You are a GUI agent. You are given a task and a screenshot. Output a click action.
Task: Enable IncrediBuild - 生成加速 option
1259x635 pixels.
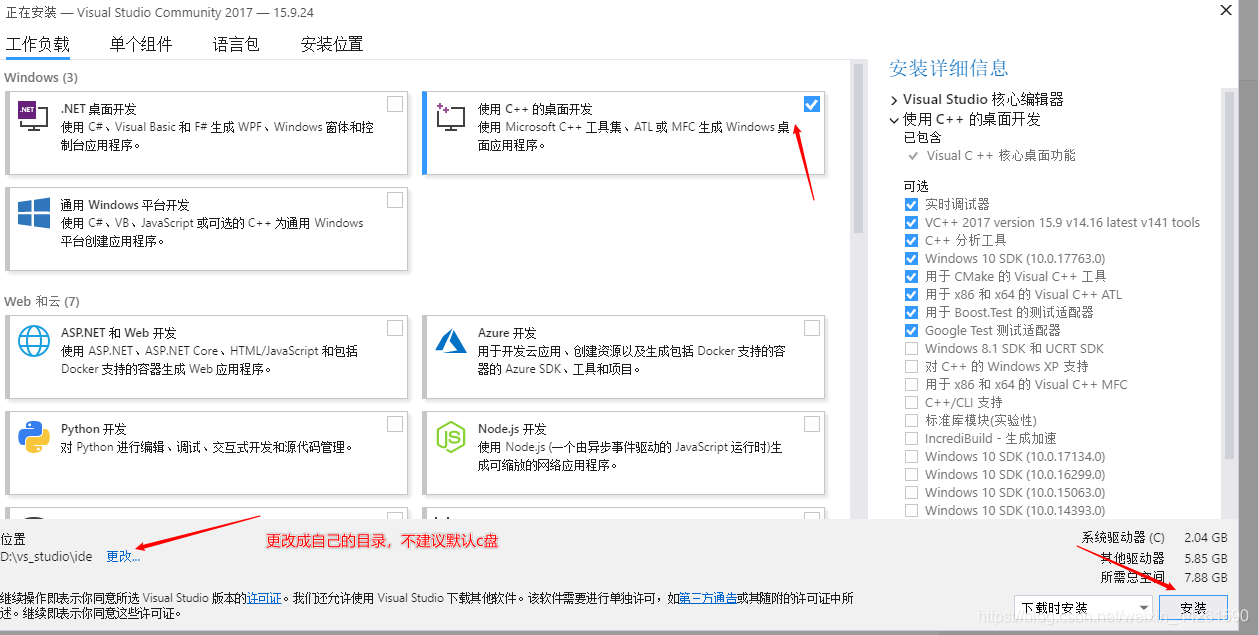(x=911, y=438)
